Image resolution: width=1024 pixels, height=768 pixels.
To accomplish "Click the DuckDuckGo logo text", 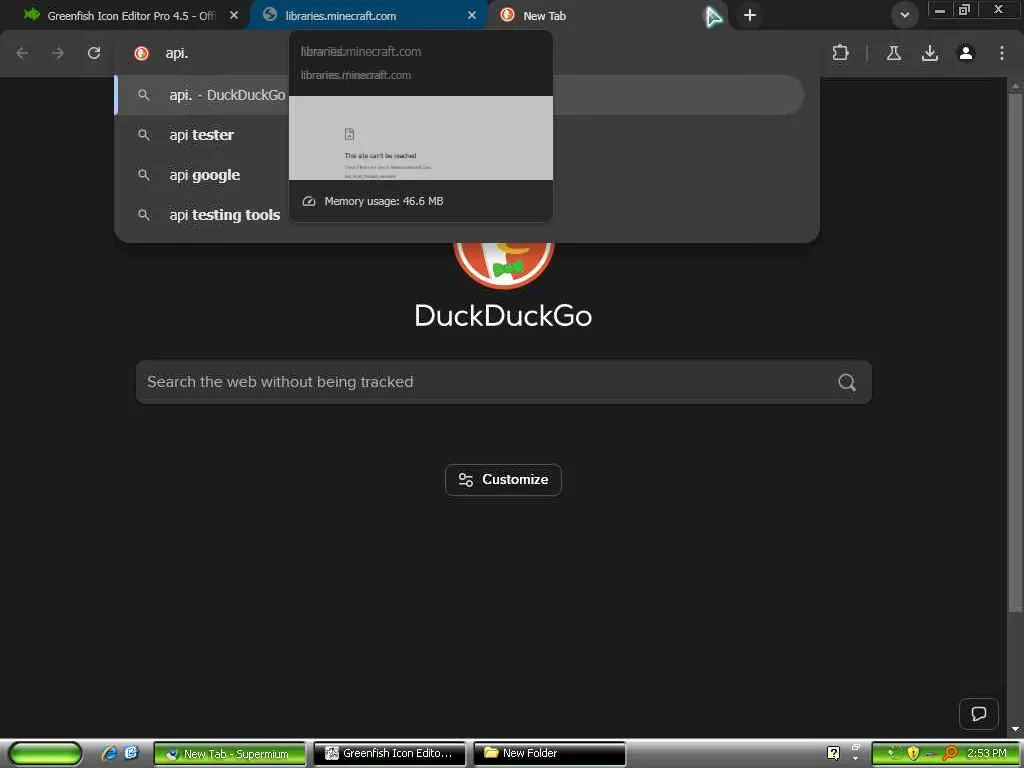I will 504,316.
